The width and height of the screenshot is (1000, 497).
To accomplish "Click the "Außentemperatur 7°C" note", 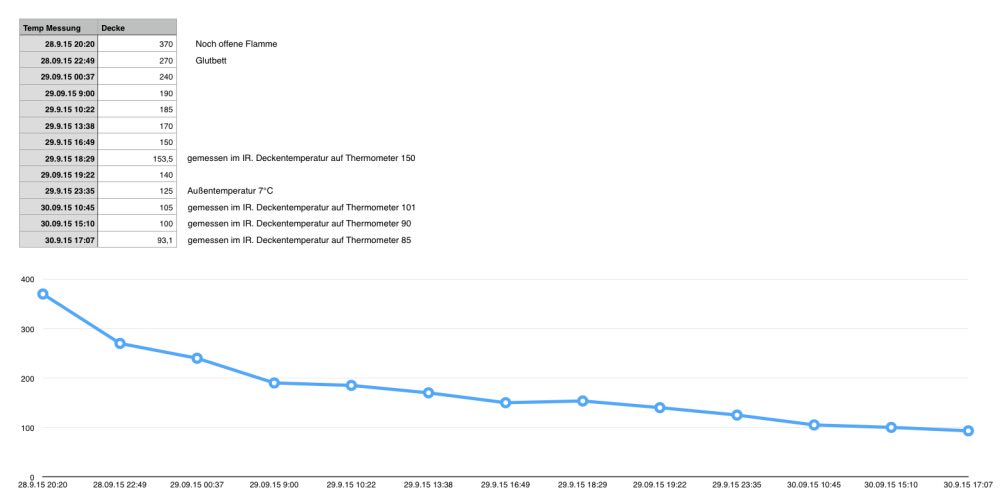I will 230,190.
